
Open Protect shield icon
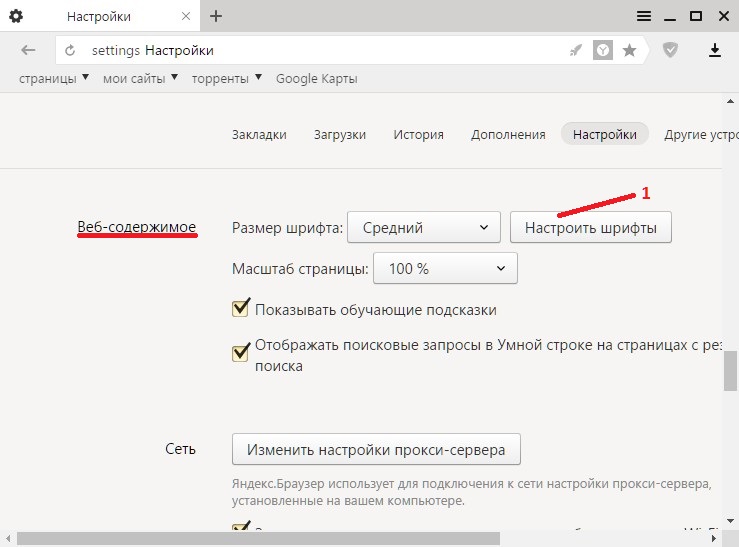[x=670, y=50]
